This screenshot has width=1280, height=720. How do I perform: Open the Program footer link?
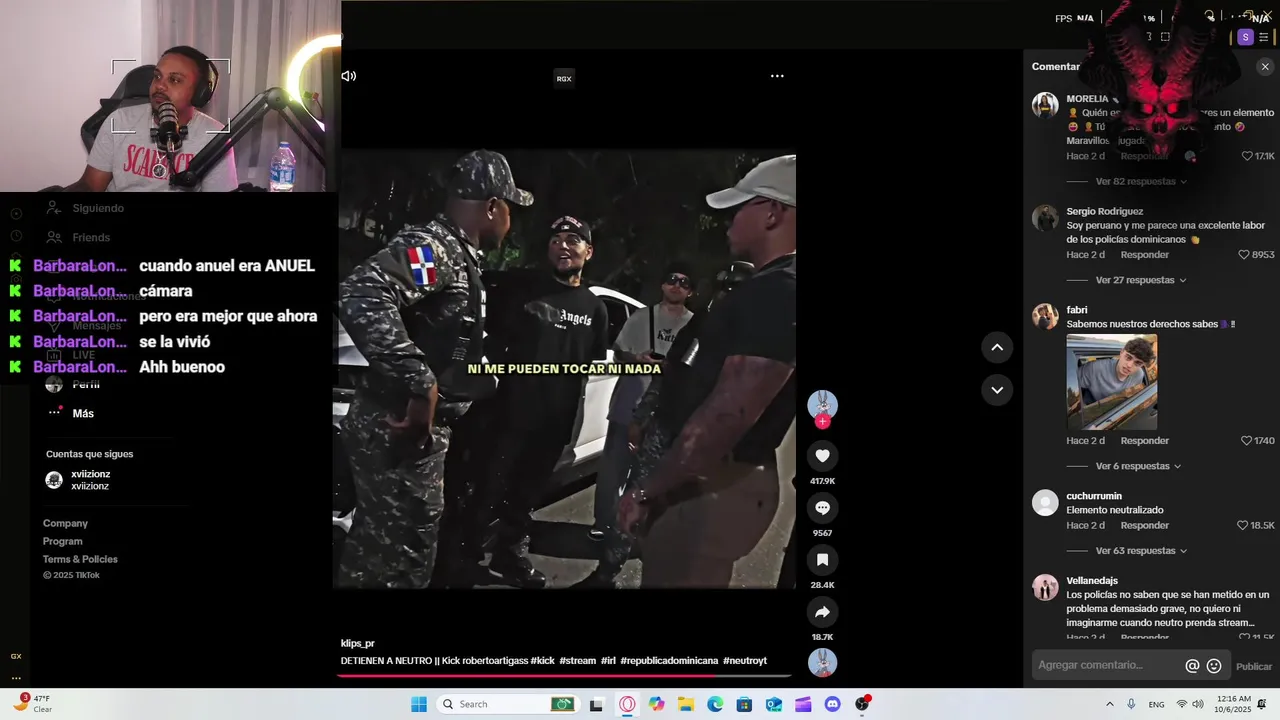[x=62, y=542]
